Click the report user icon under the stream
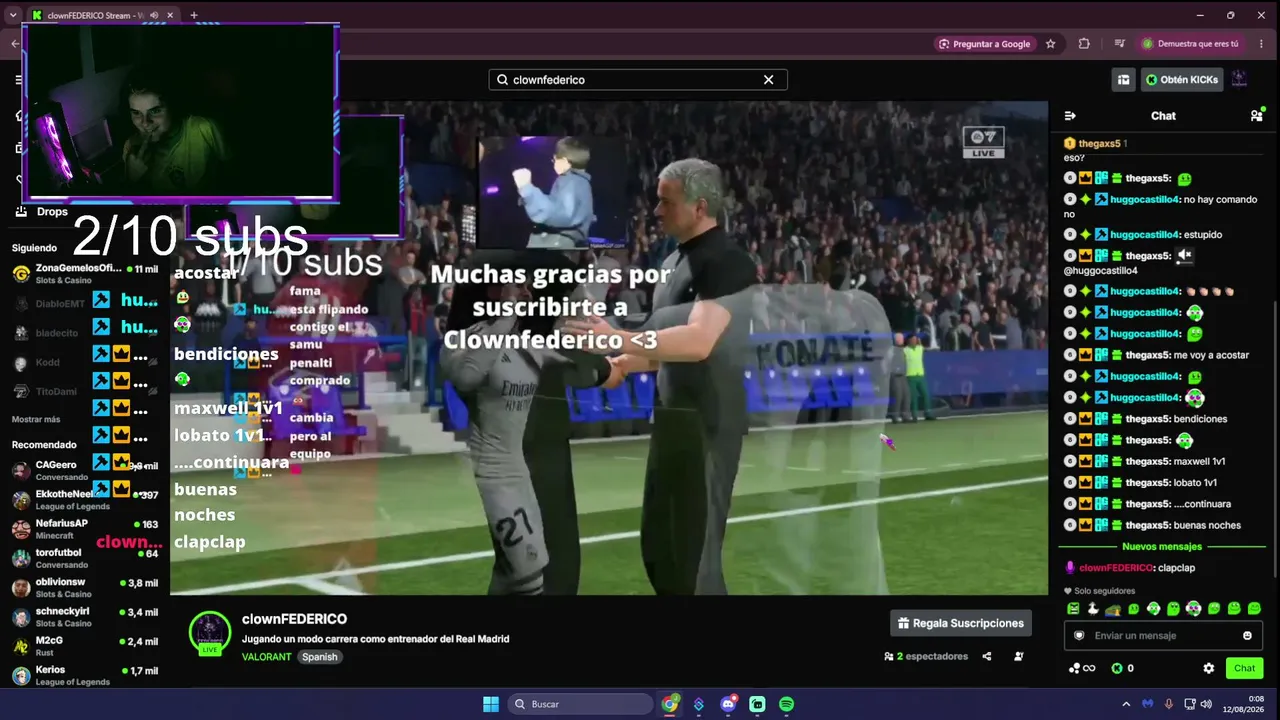 pos(1019,656)
